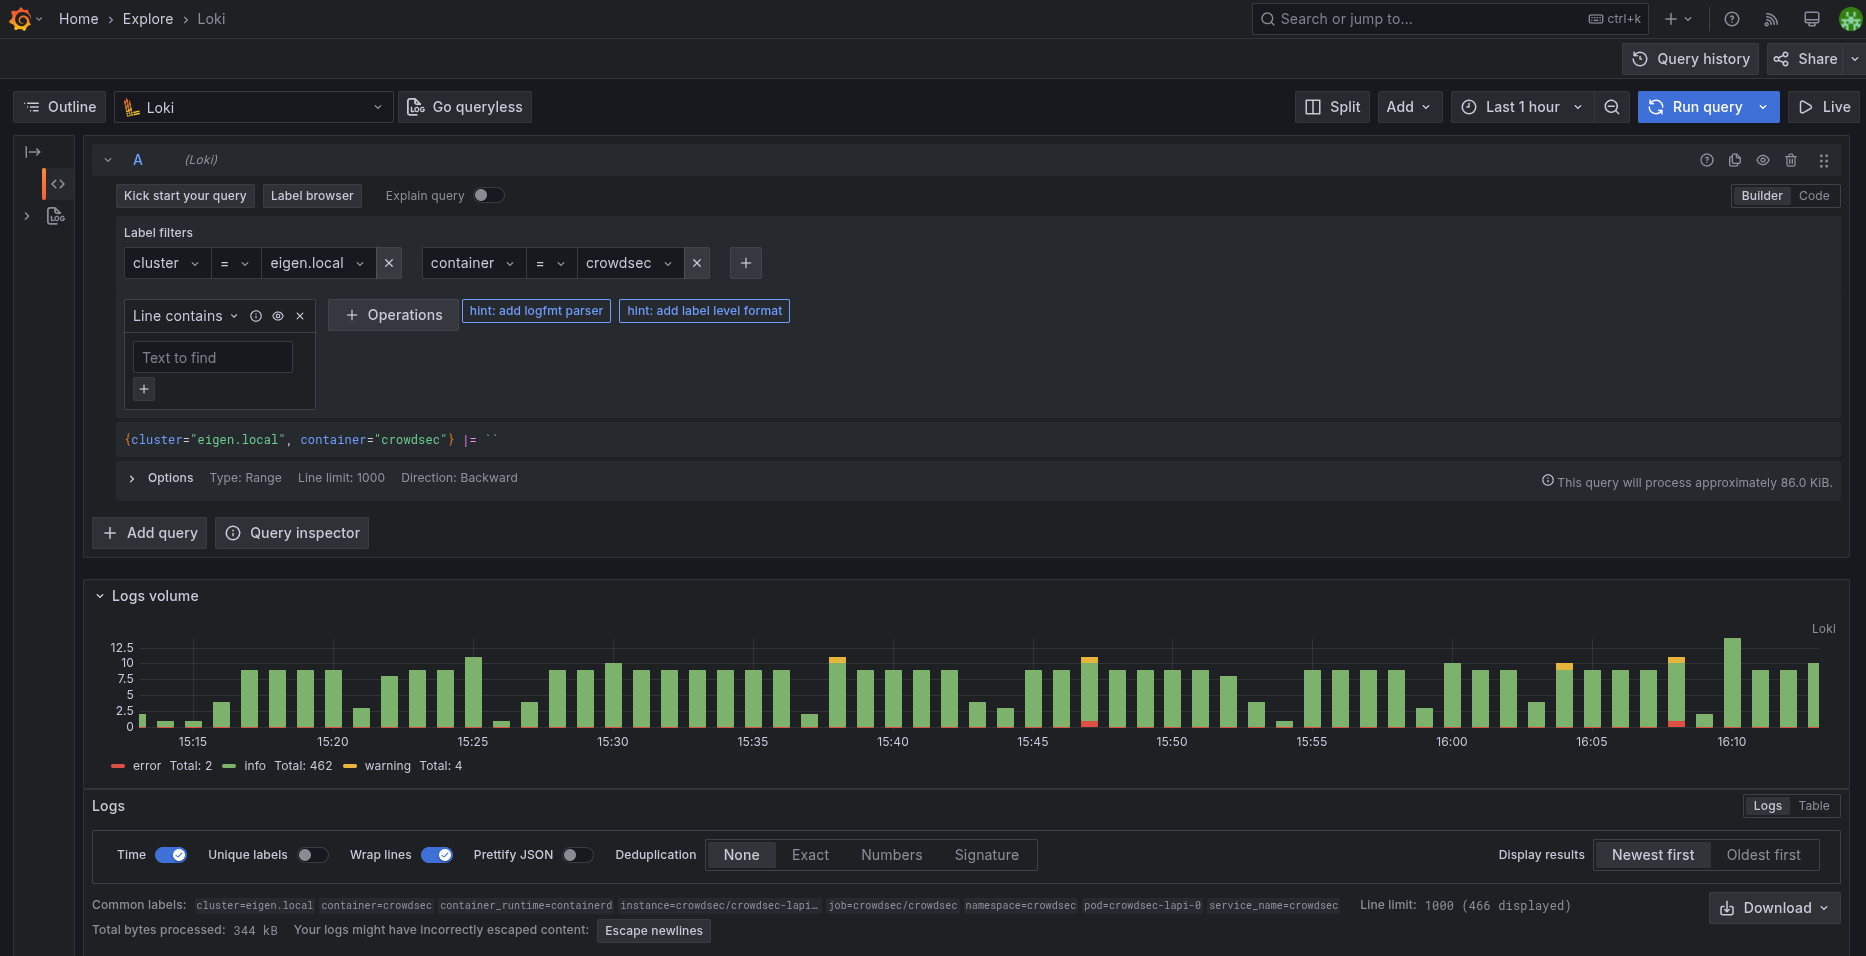
Task: Open the eigen.local value dropdown
Action: point(319,263)
